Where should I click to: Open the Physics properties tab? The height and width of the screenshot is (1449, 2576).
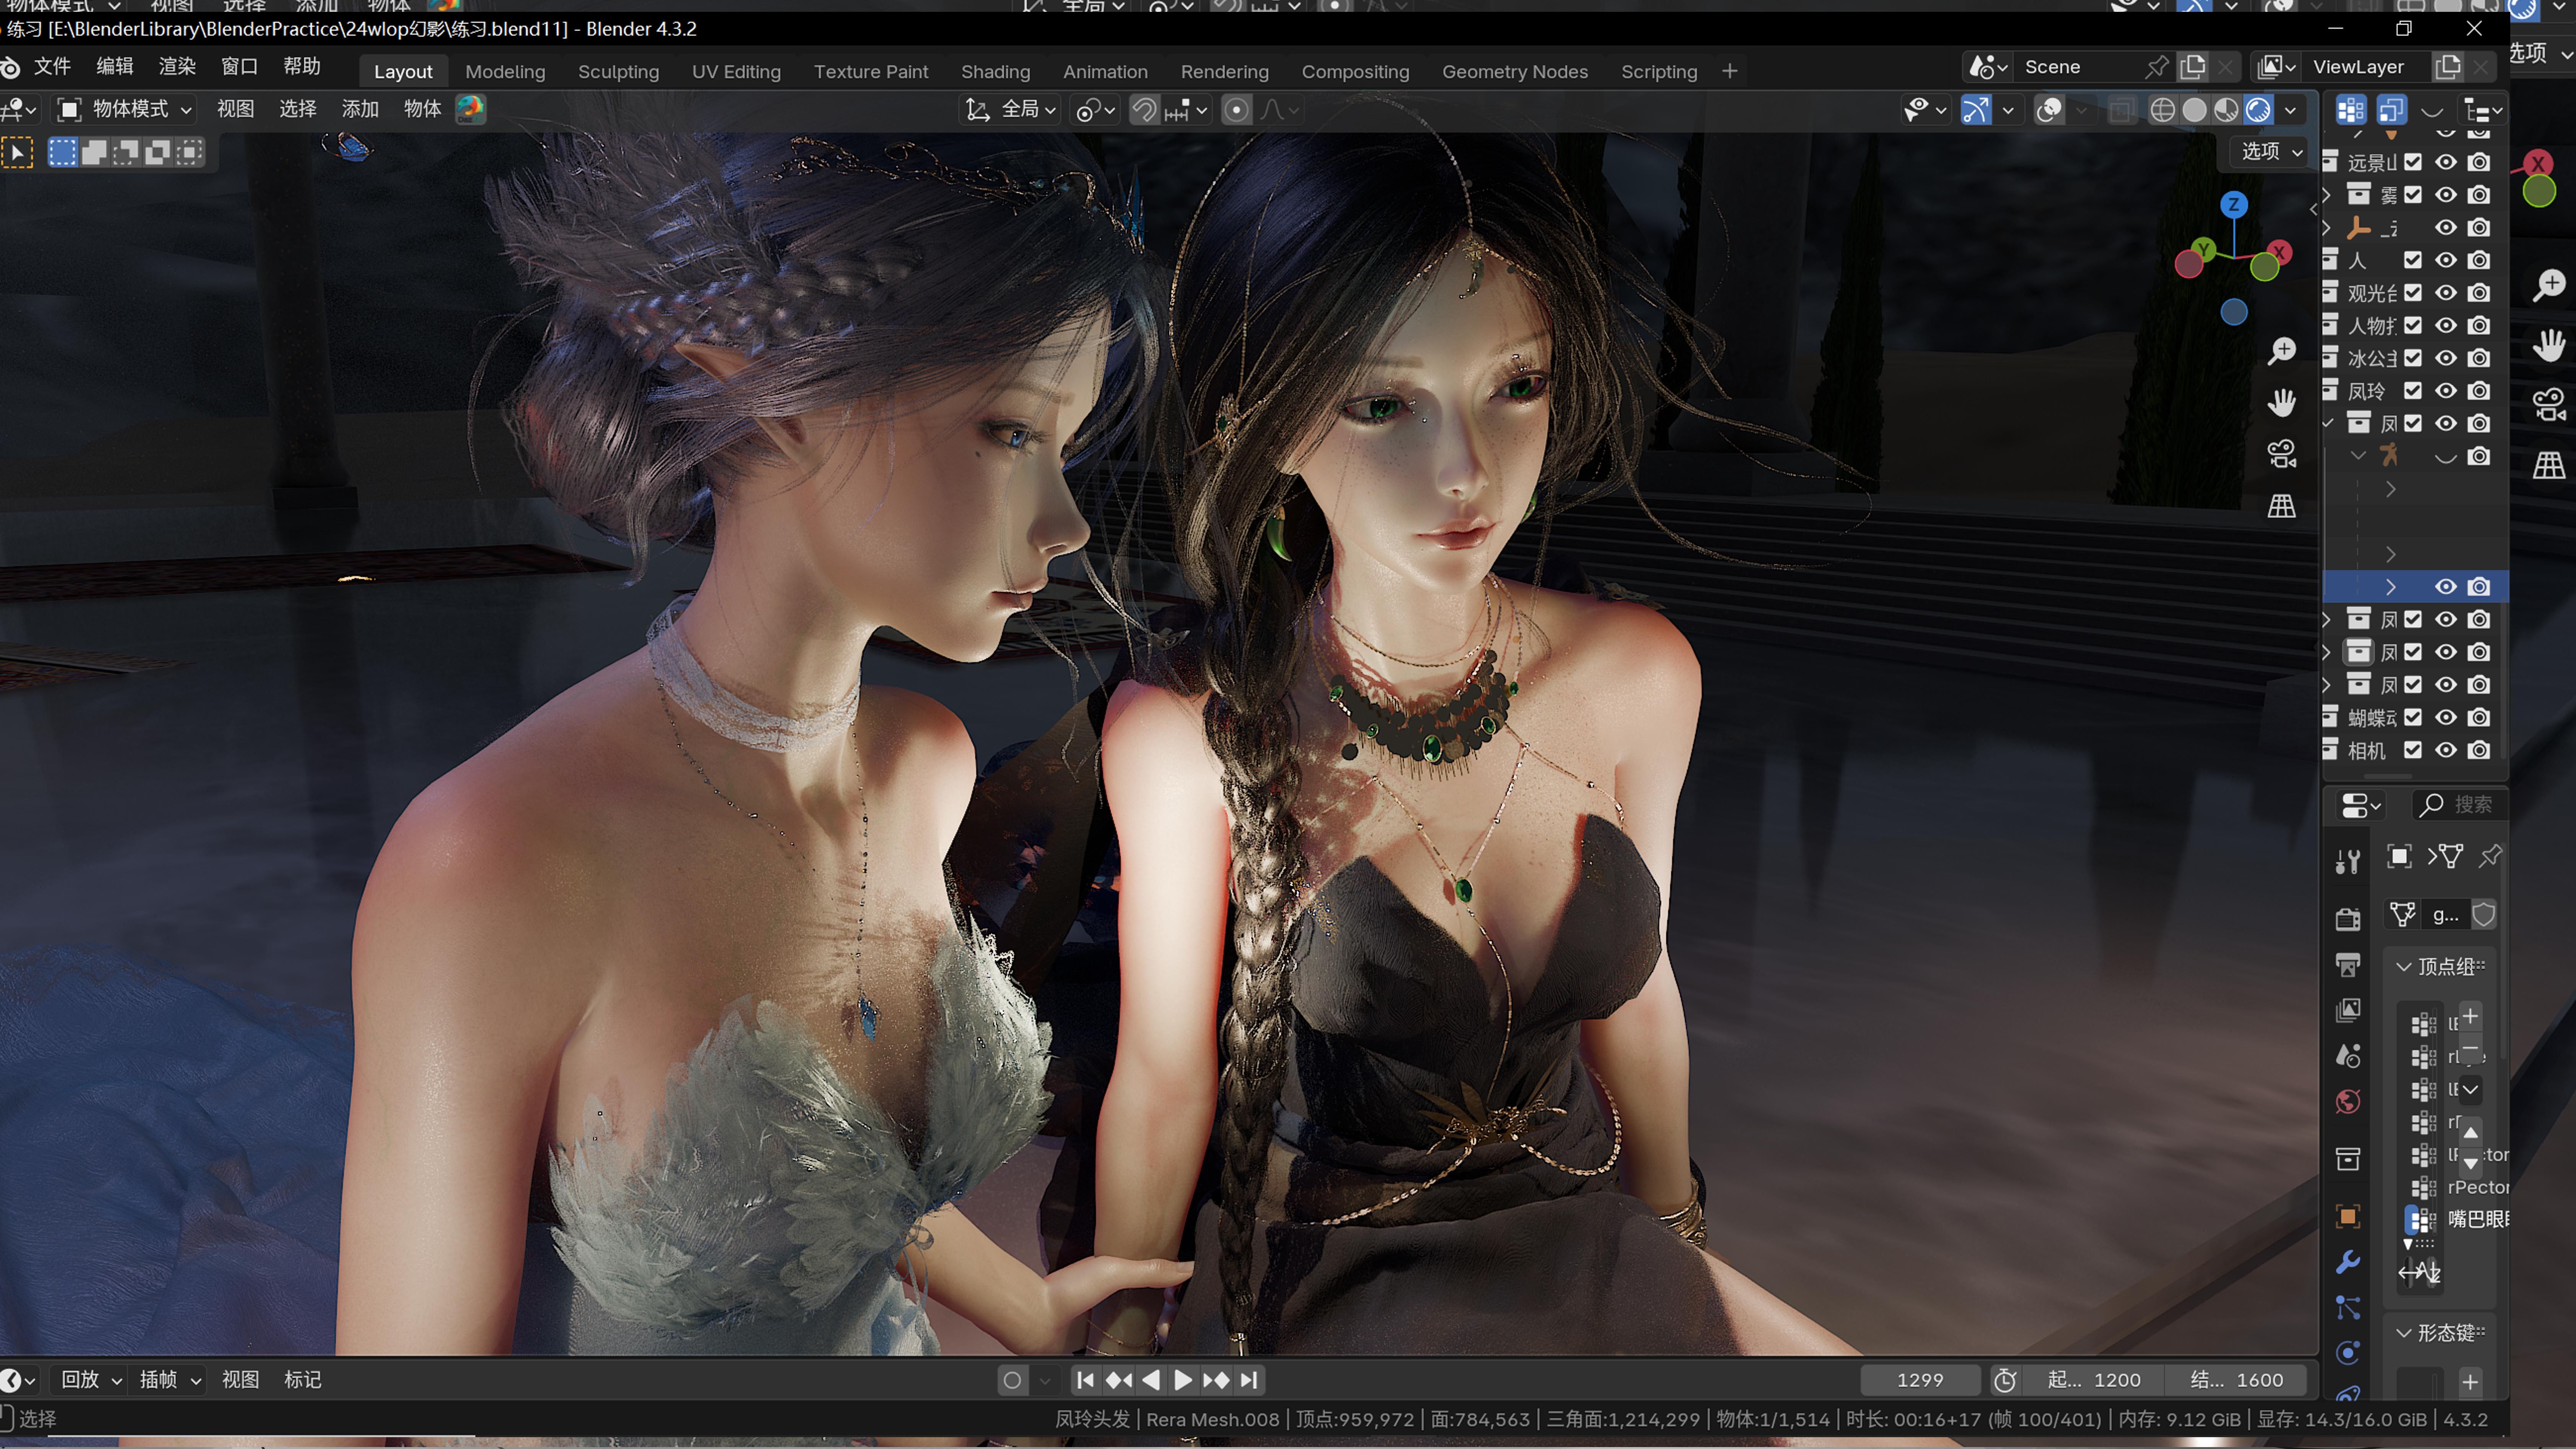(2347, 1353)
